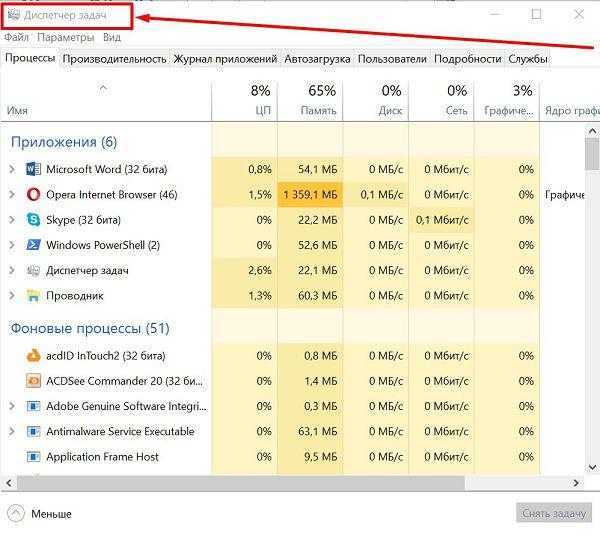Click Microsoft Word 54,1 МБ memory cell
The width and height of the screenshot is (600, 535).
pos(310,169)
